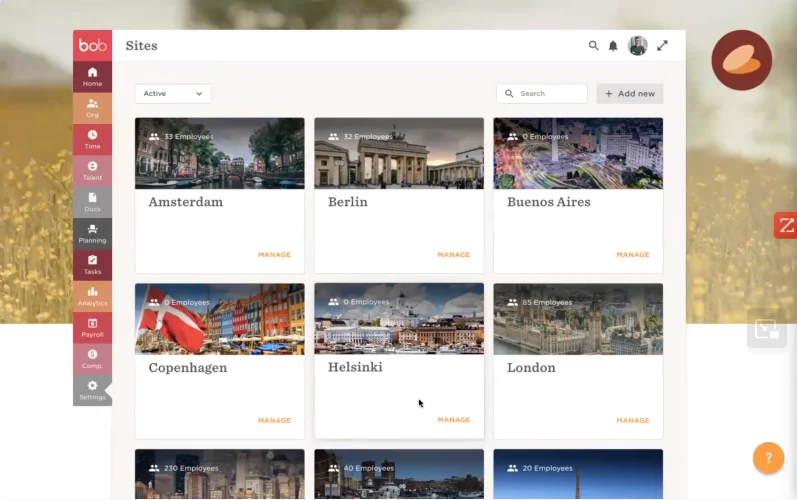Click the Add new button
The width and height of the screenshot is (797, 500).
click(x=630, y=93)
